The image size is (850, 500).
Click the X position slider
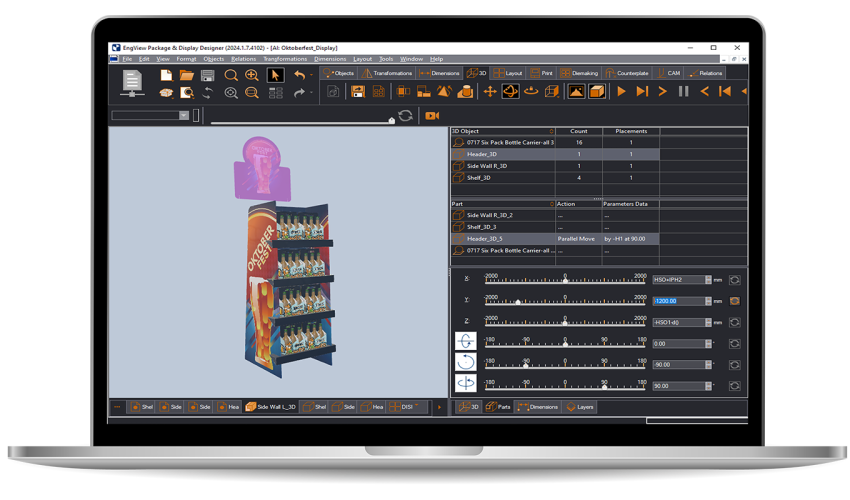click(x=565, y=278)
